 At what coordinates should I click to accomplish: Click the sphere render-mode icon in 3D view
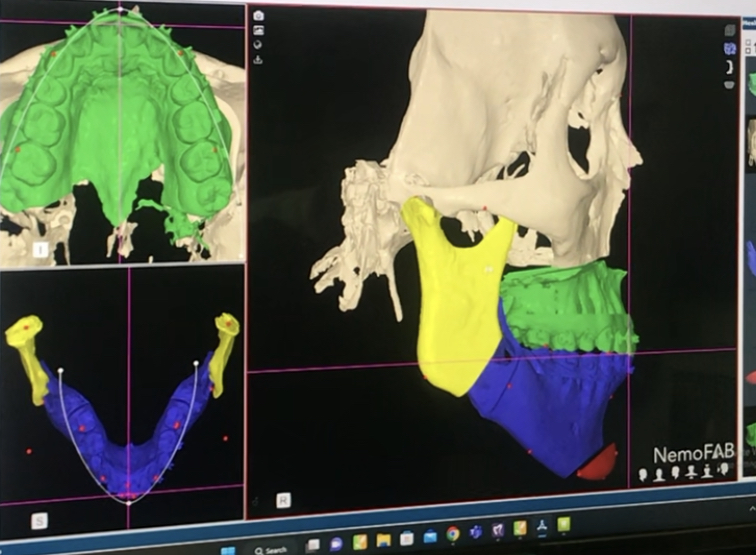258,45
